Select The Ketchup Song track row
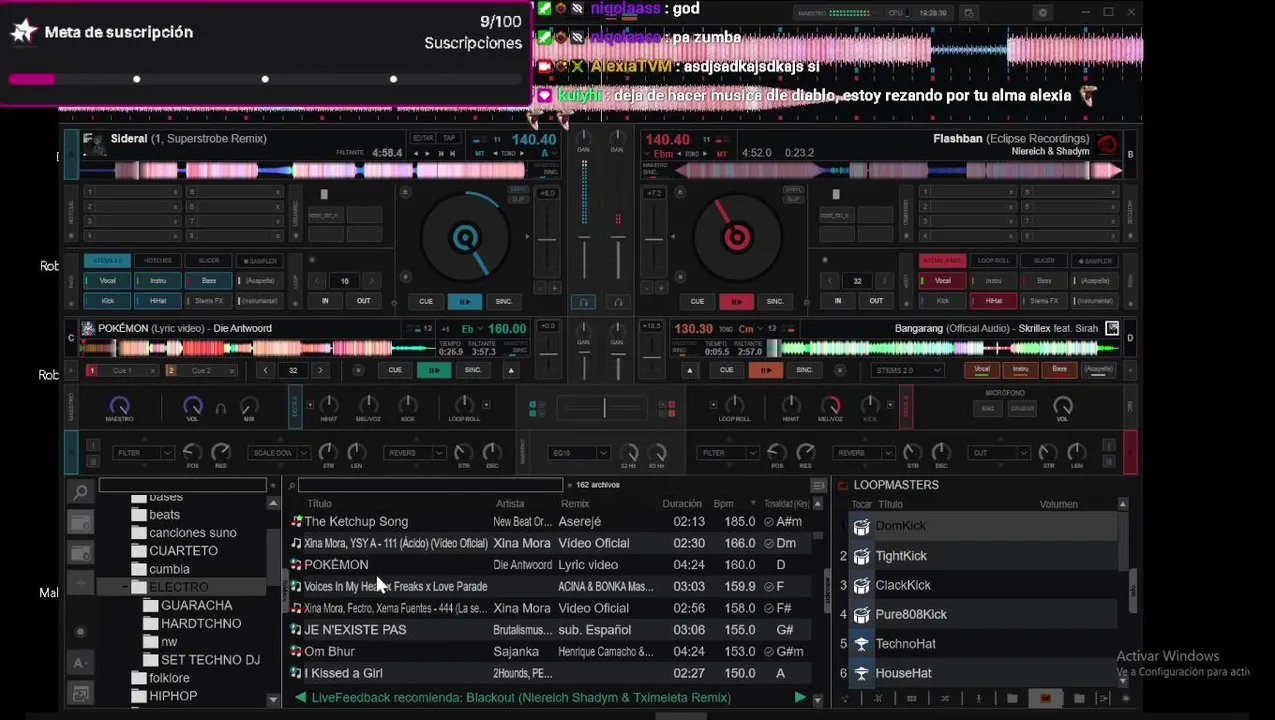The image size is (1275, 720). tap(551, 521)
